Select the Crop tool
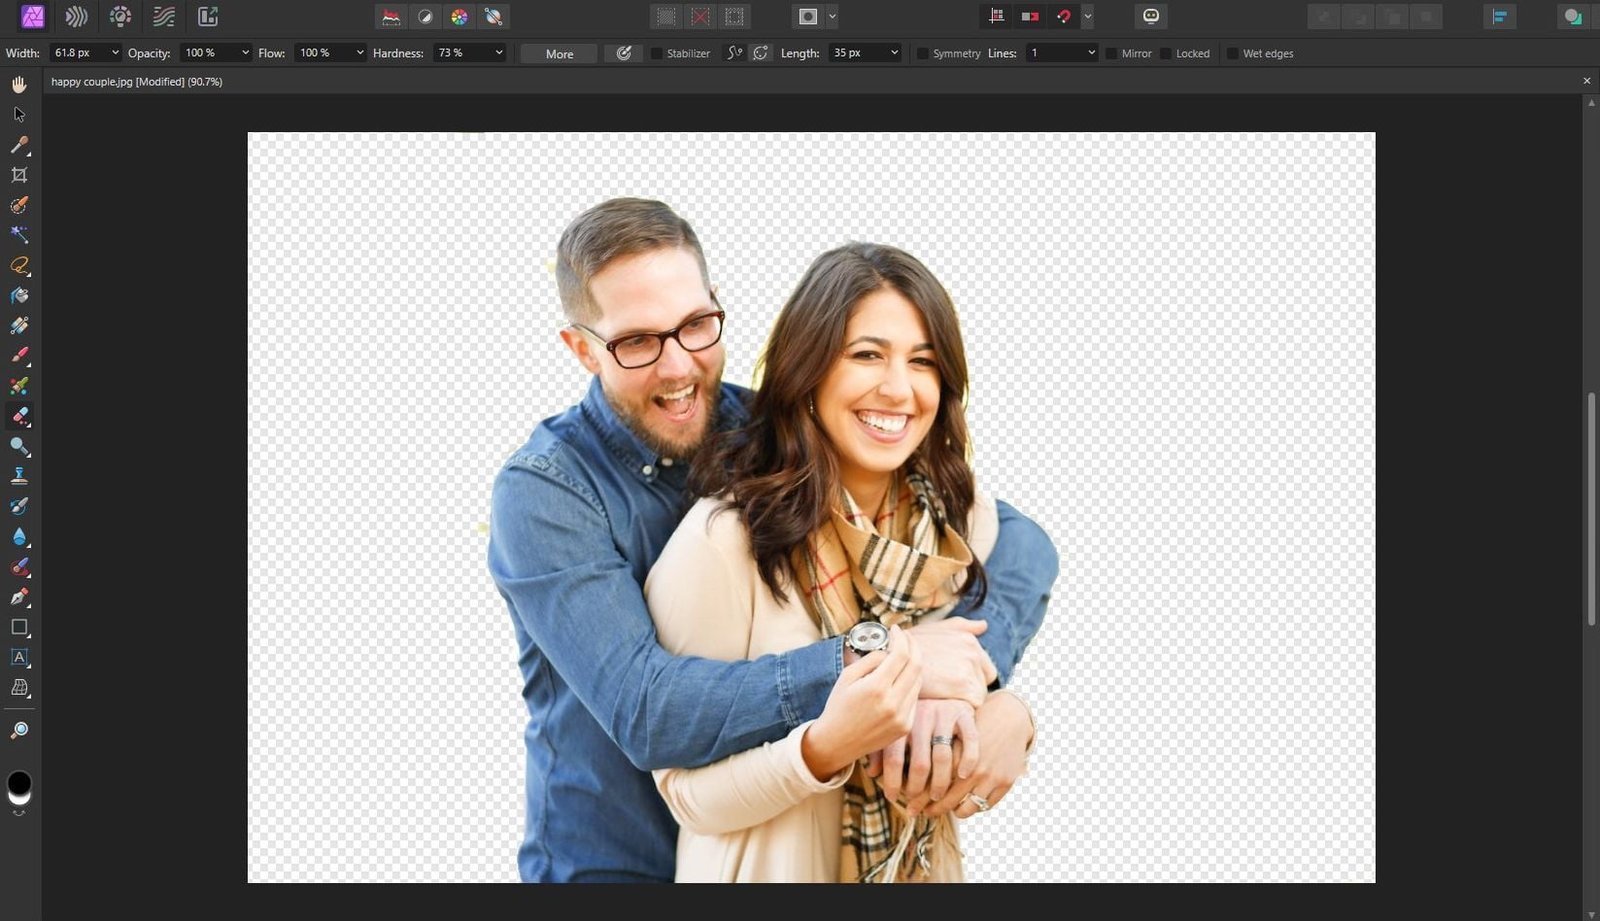The width and height of the screenshot is (1600, 921). tap(19, 175)
